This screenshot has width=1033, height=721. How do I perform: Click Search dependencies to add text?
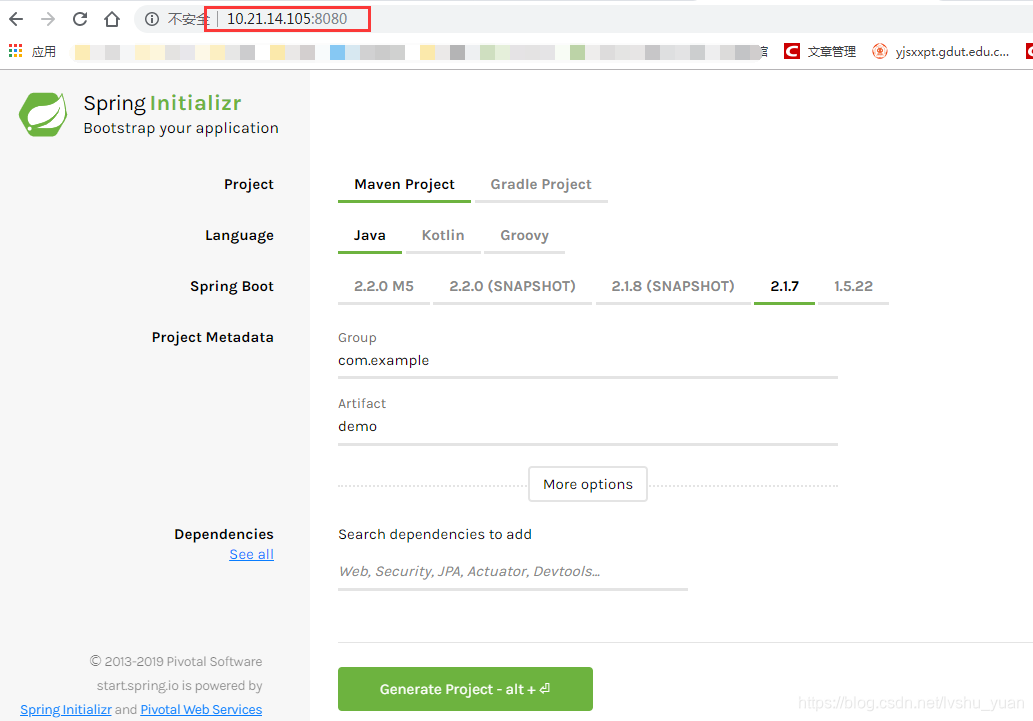pos(435,534)
